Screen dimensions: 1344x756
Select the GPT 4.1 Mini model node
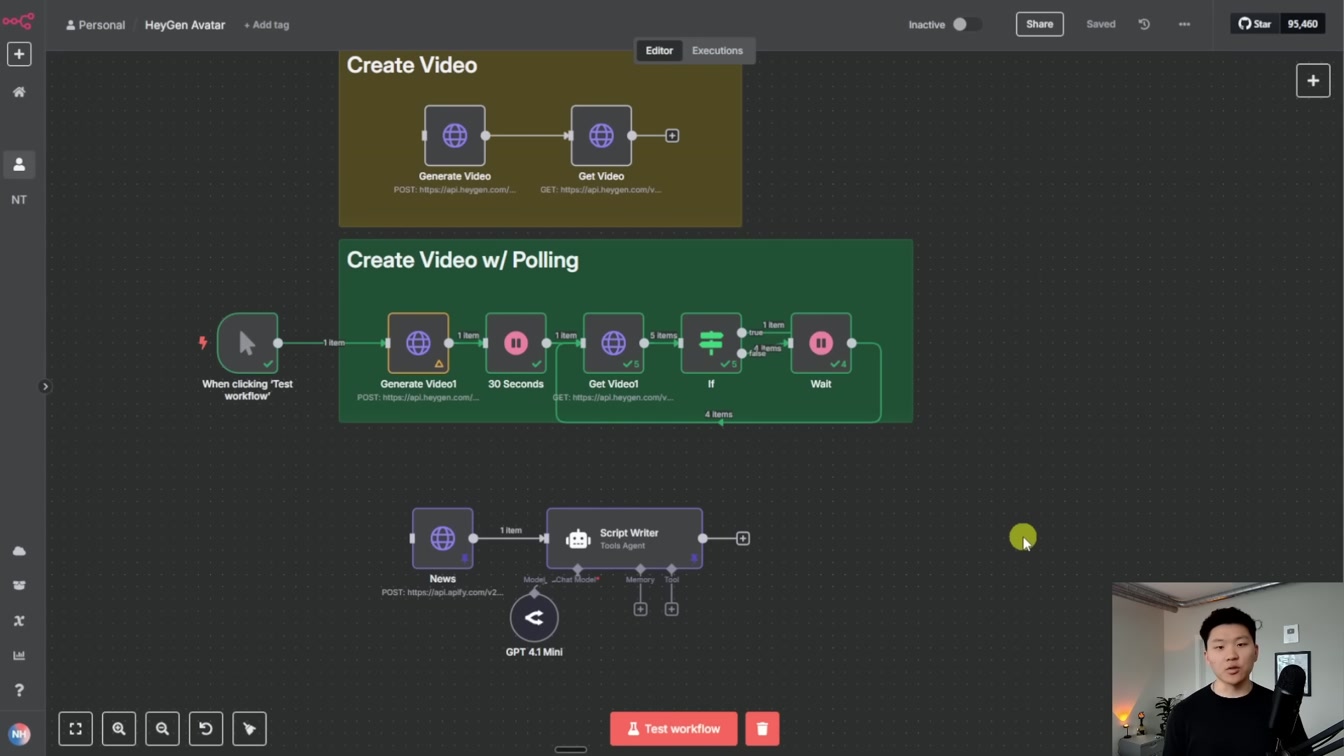point(534,617)
